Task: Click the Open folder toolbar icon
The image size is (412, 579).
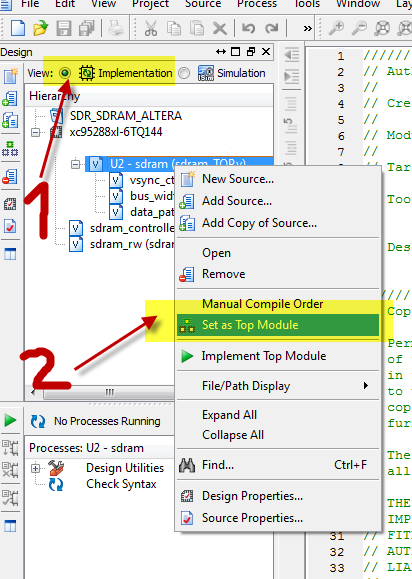Action: (x=41, y=28)
